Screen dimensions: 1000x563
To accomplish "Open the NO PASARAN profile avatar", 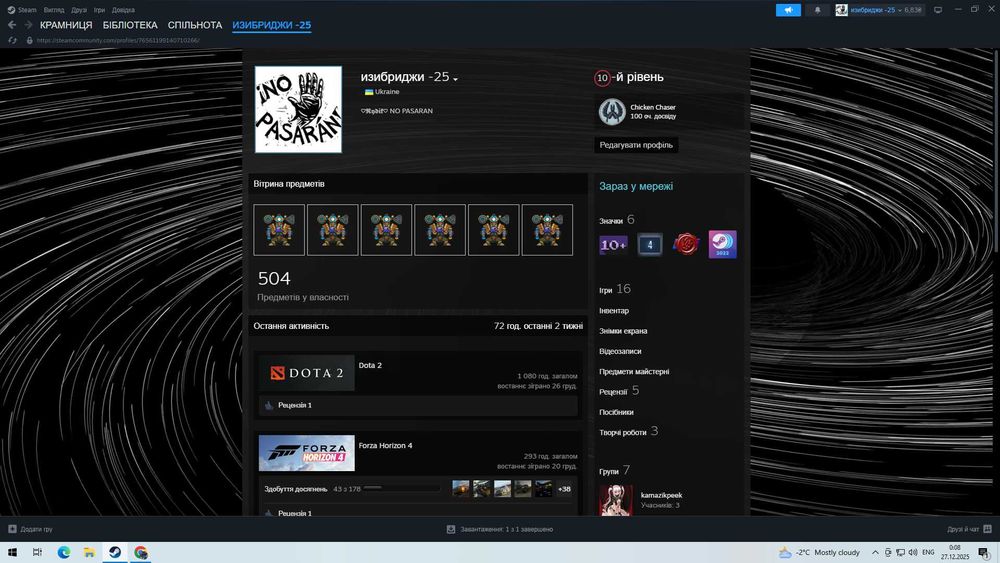I will click(298, 110).
